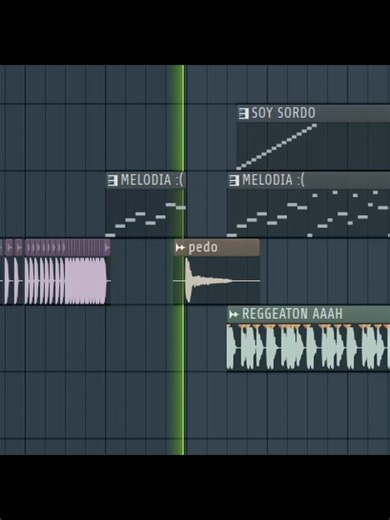Select the SOY SORDO clip title
This screenshot has height=520, width=390.
pos(283,113)
